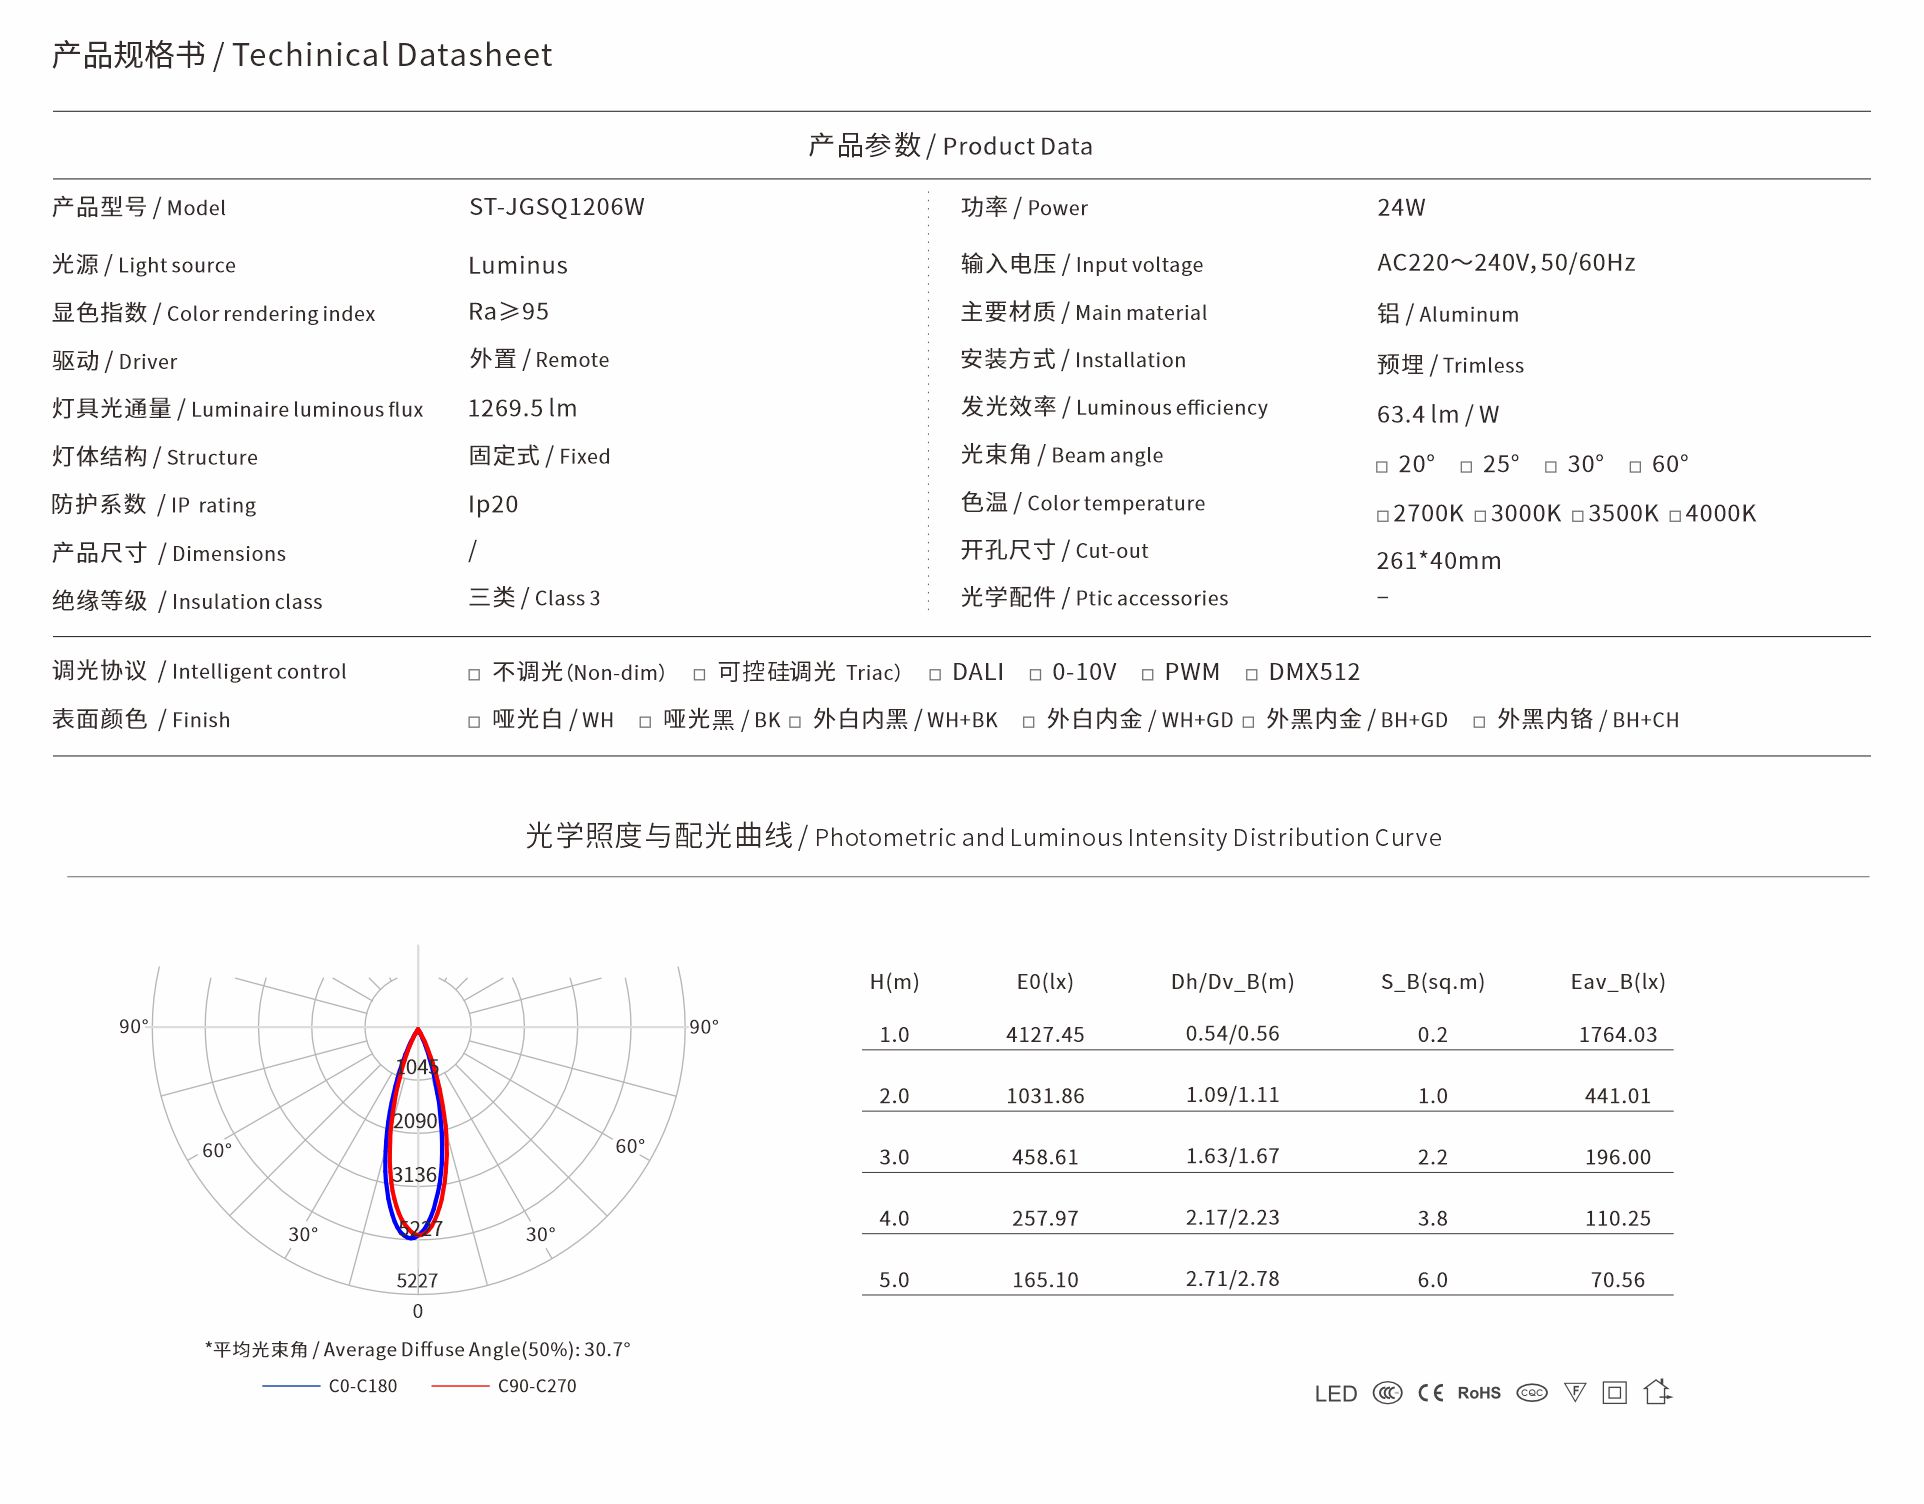
Task: Check the 60° beam angle box
Action: point(1635,467)
